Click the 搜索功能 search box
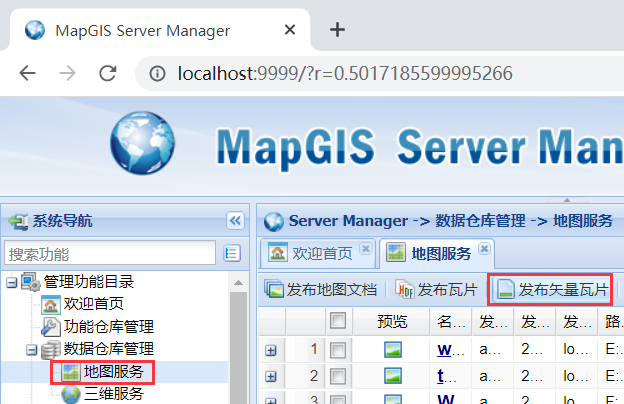This screenshot has width=624, height=404. pos(110,253)
